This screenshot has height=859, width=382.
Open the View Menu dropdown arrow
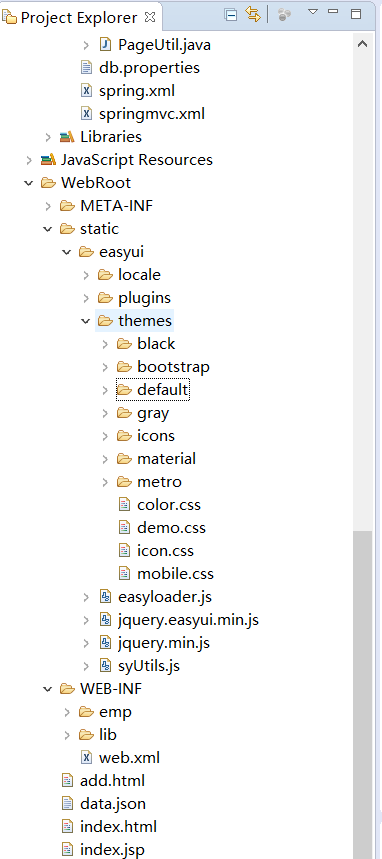click(313, 12)
